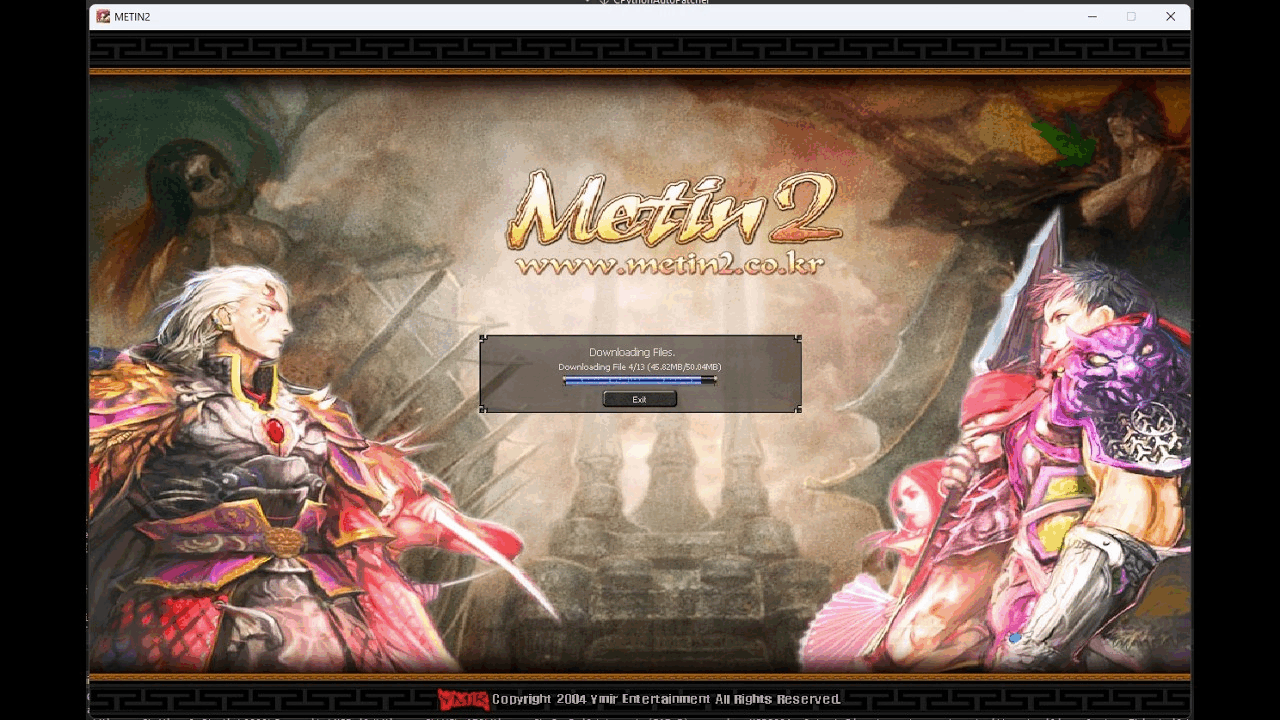The width and height of the screenshot is (1280, 720).
Task: Click the METIN2 app icon in title bar
Action: point(103,16)
